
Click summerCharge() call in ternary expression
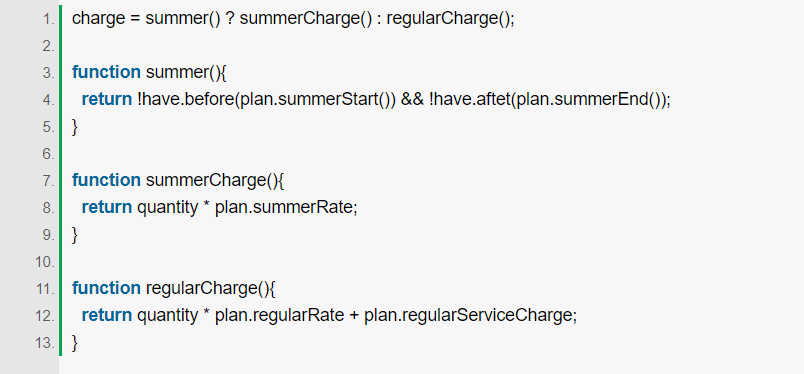pyautogui.click(x=305, y=19)
